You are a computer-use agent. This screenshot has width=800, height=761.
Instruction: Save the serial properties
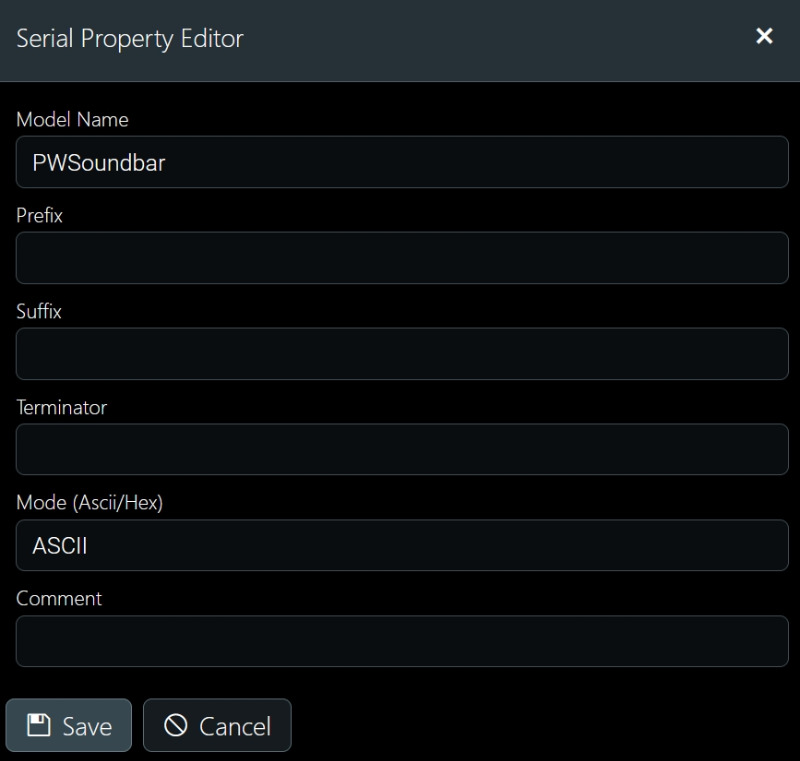pyautogui.click(x=69, y=725)
